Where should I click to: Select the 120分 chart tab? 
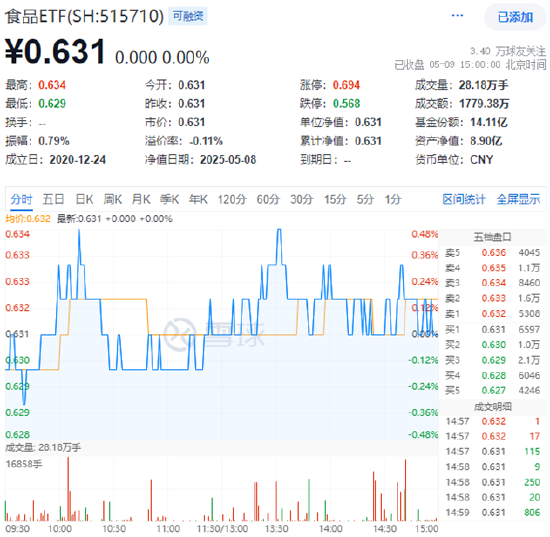tap(232, 199)
